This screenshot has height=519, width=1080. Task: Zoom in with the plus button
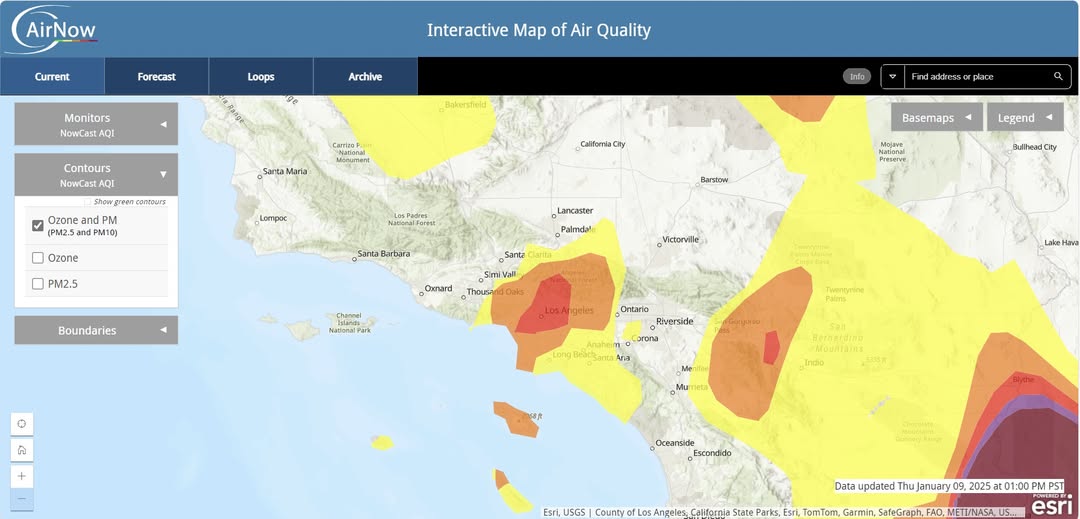point(22,476)
